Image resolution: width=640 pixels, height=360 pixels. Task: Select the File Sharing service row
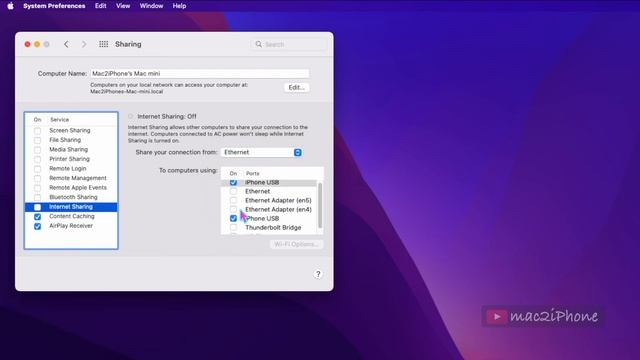coord(71,140)
